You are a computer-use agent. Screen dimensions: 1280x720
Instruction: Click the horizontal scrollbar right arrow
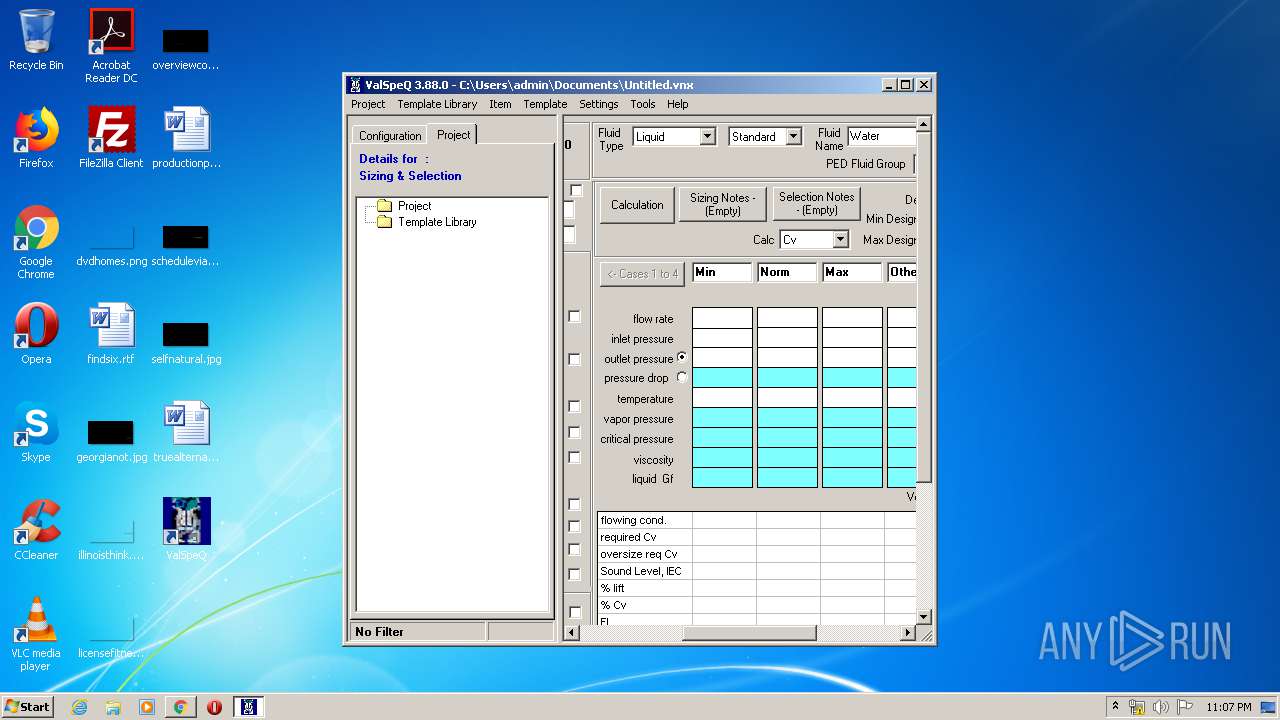pyautogui.click(x=908, y=633)
